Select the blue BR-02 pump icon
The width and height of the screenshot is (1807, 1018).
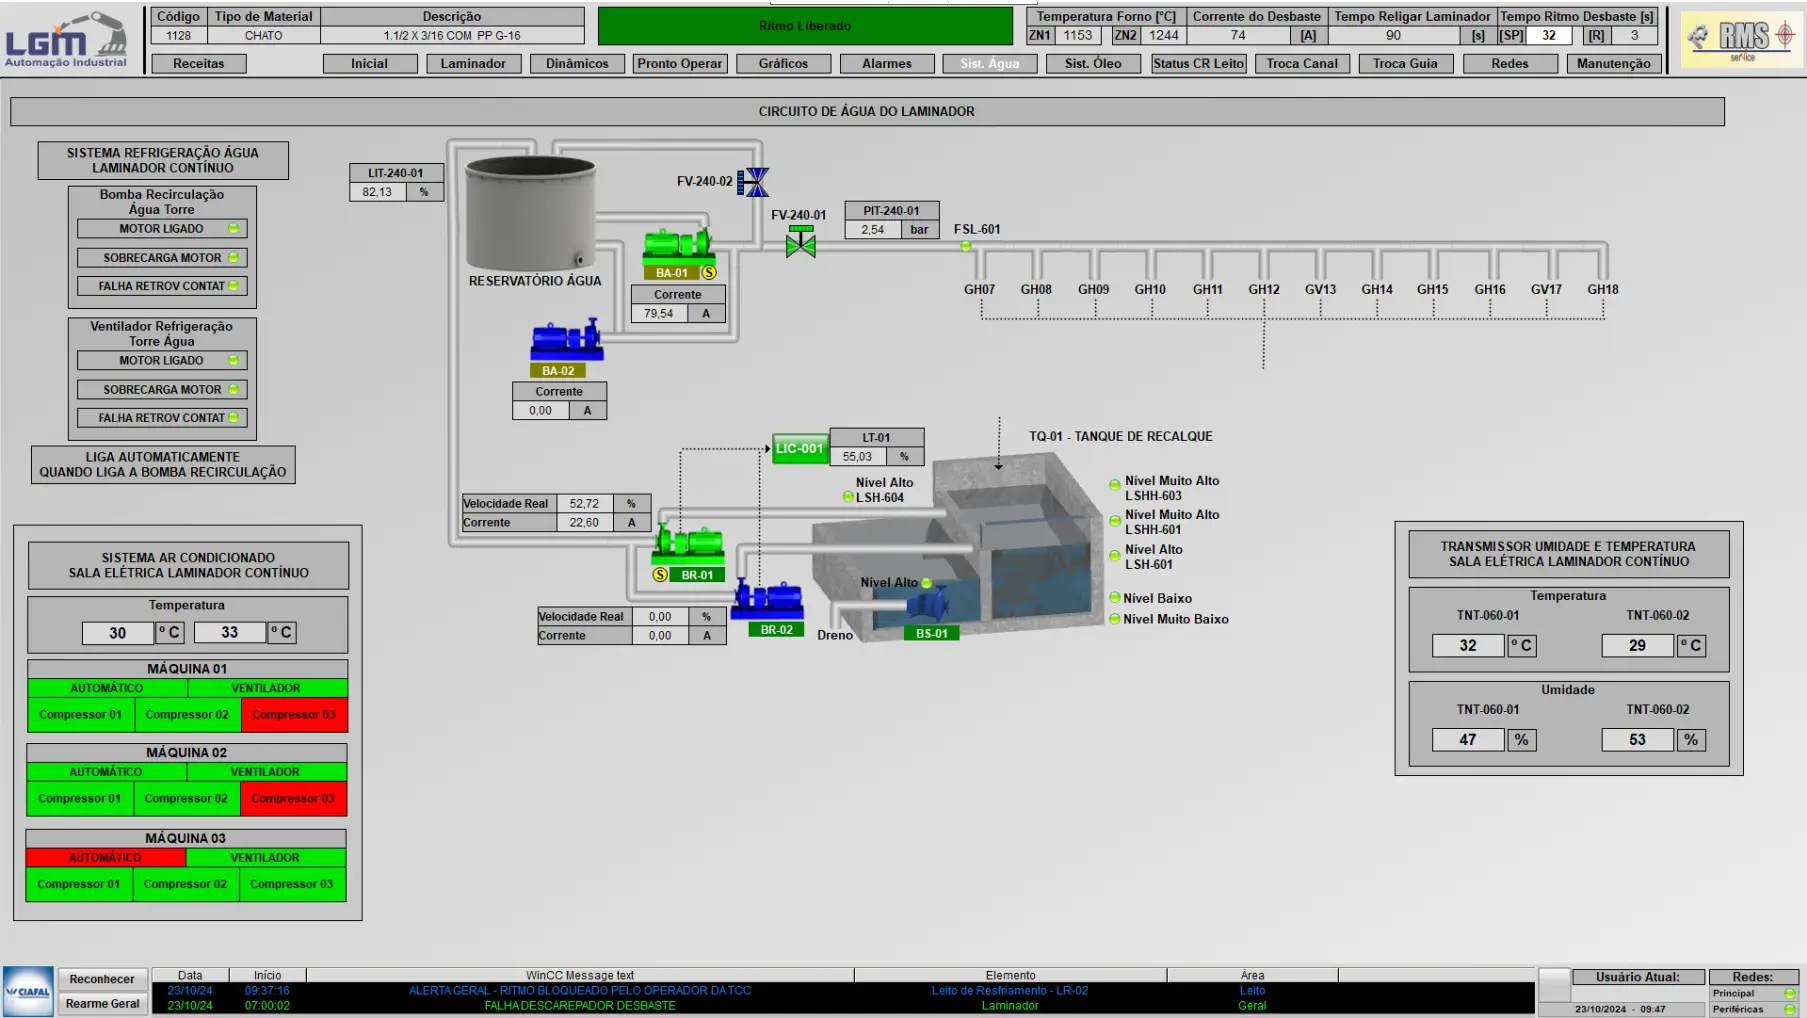click(767, 600)
